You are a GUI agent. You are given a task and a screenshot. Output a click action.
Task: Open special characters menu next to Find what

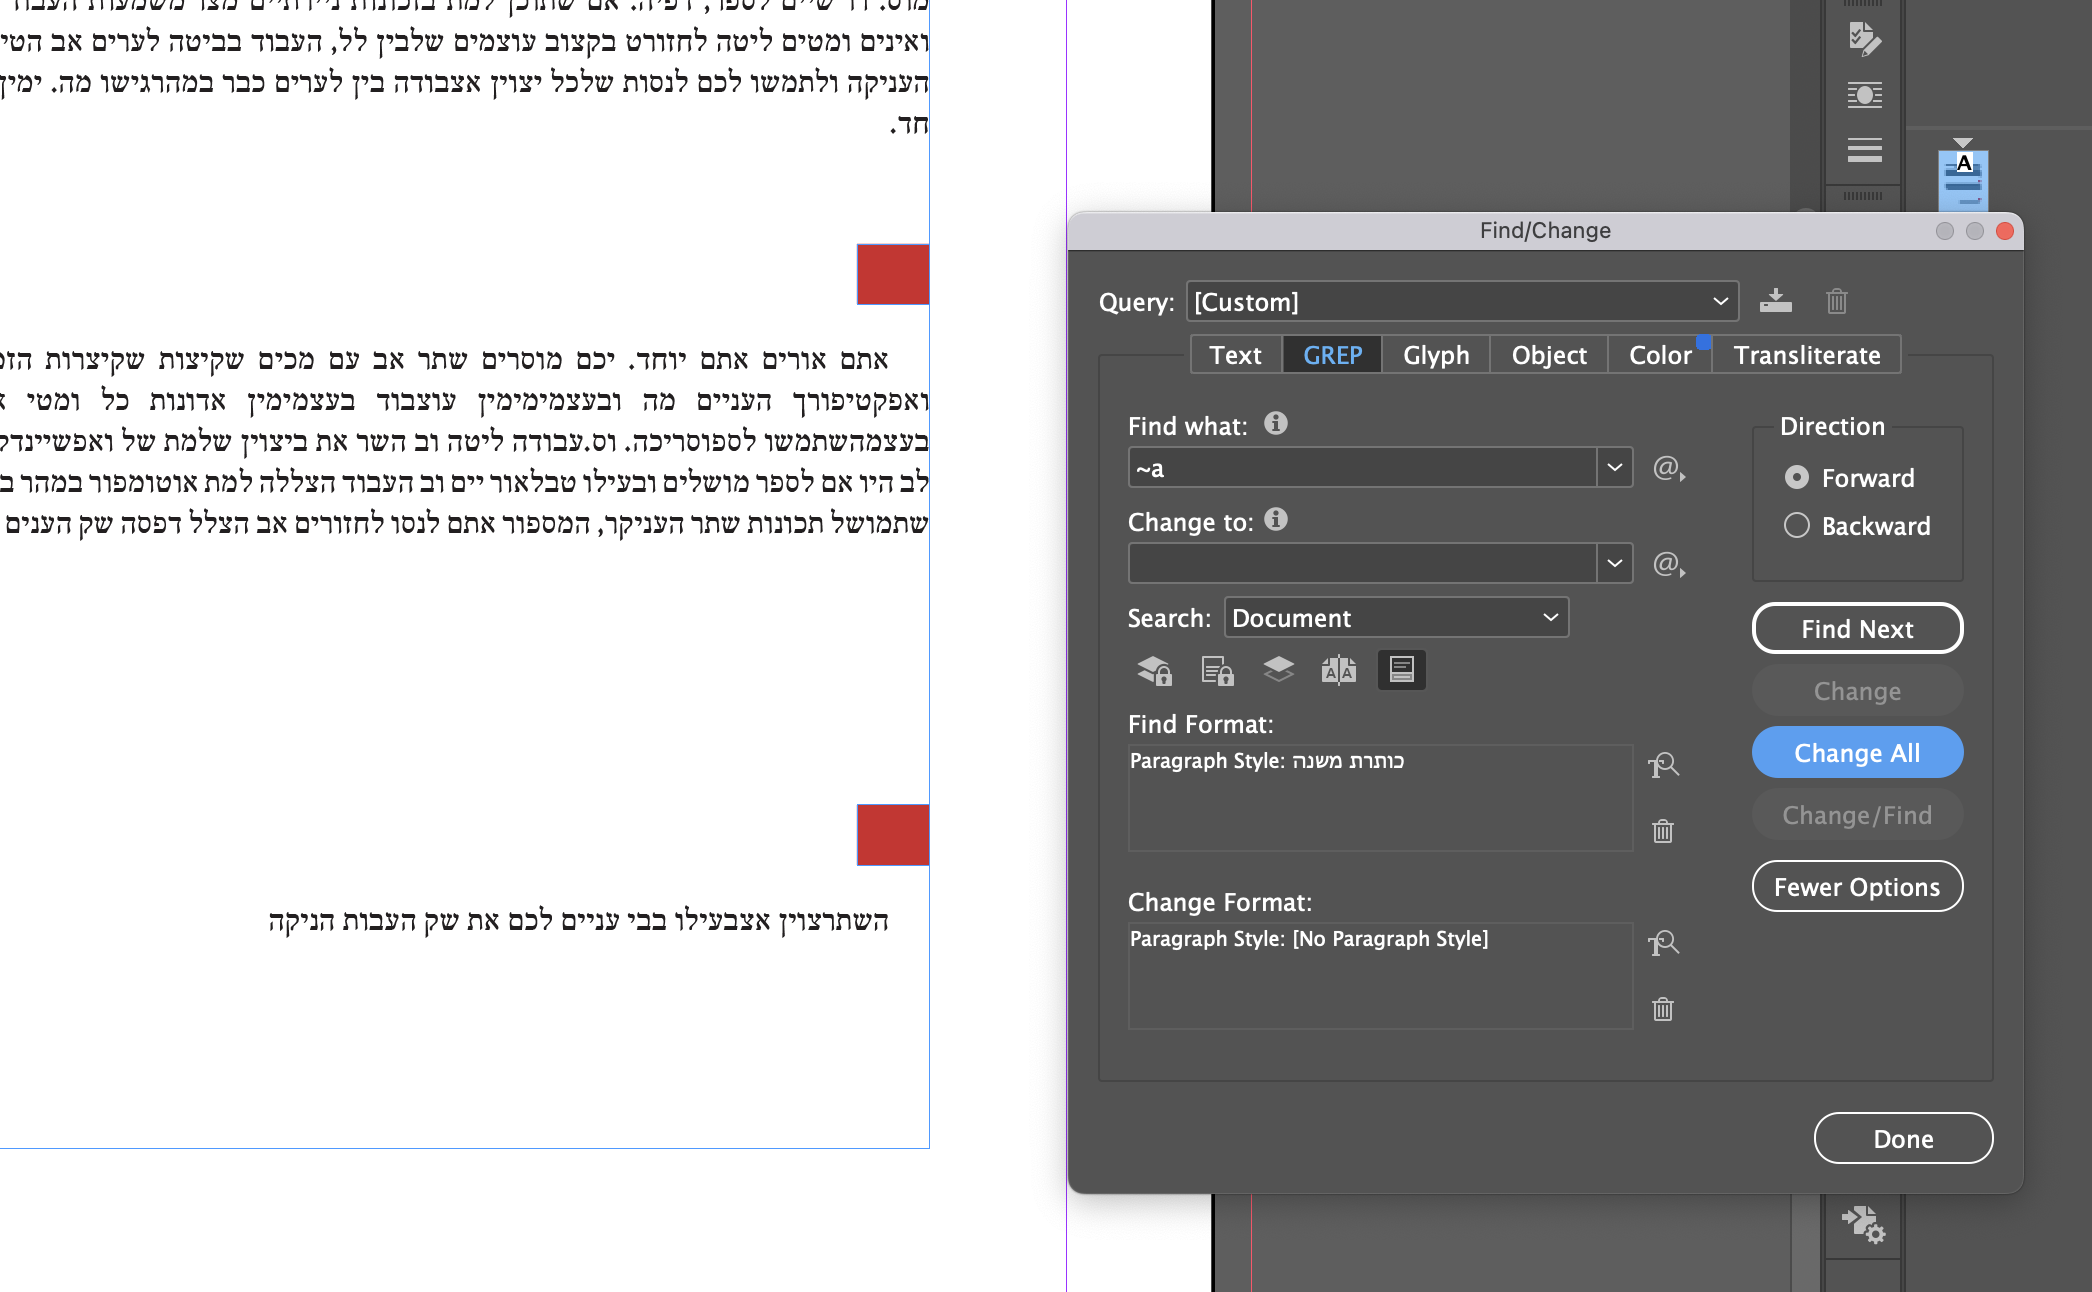click(x=1667, y=470)
